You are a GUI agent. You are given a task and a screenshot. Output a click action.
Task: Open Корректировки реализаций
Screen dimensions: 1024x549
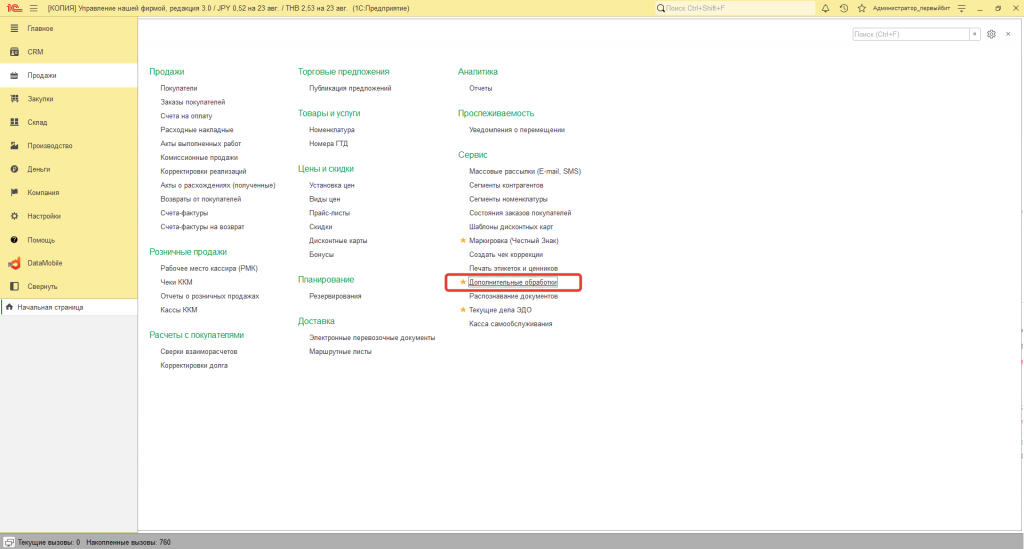click(x=203, y=171)
